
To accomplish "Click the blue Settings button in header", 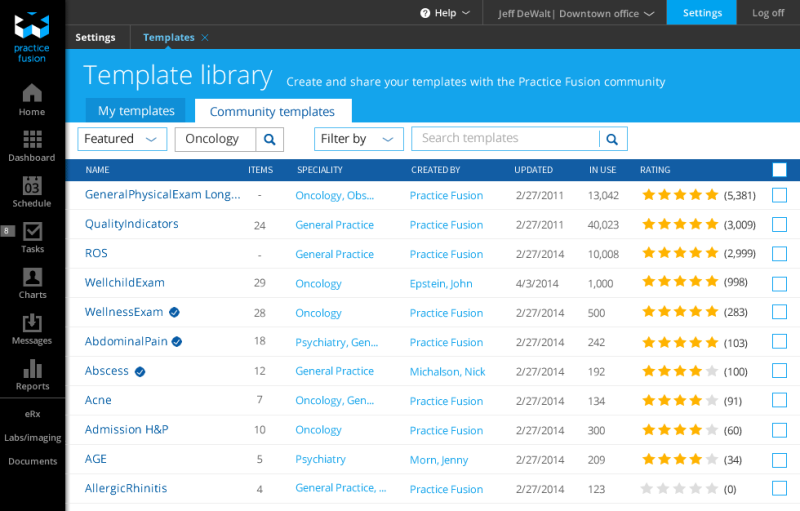I will 702,13.
